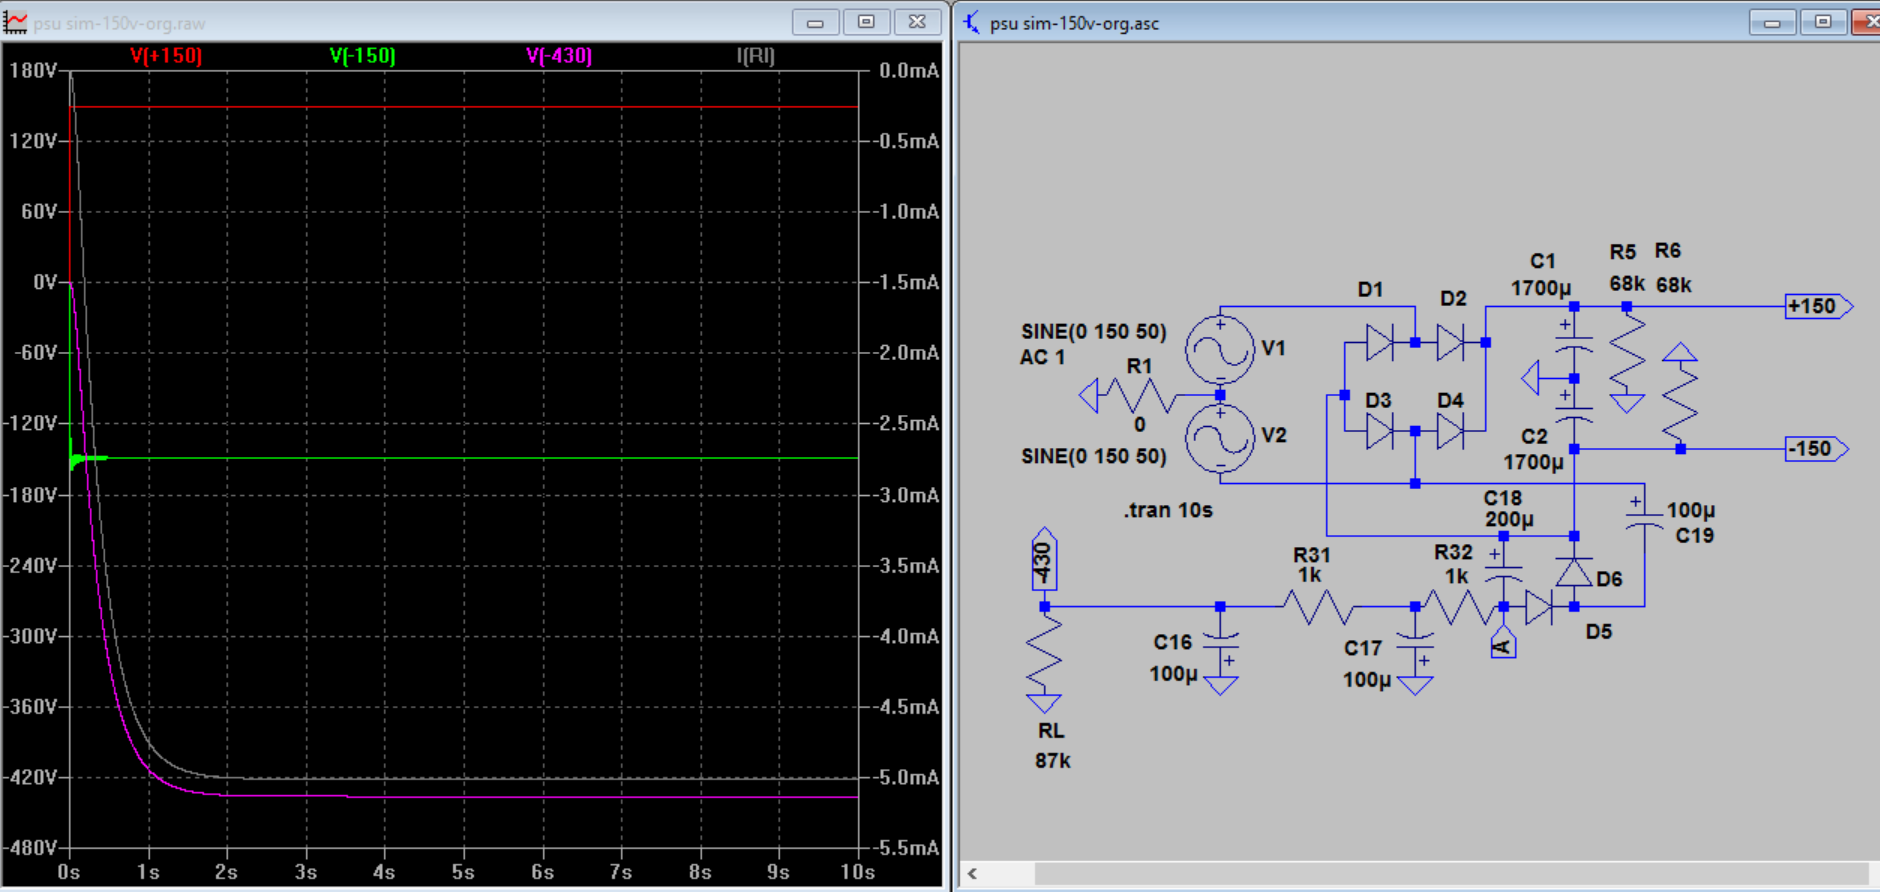Select diode D4 symbol
The image size is (1880, 892).
(x=1451, y=432)
